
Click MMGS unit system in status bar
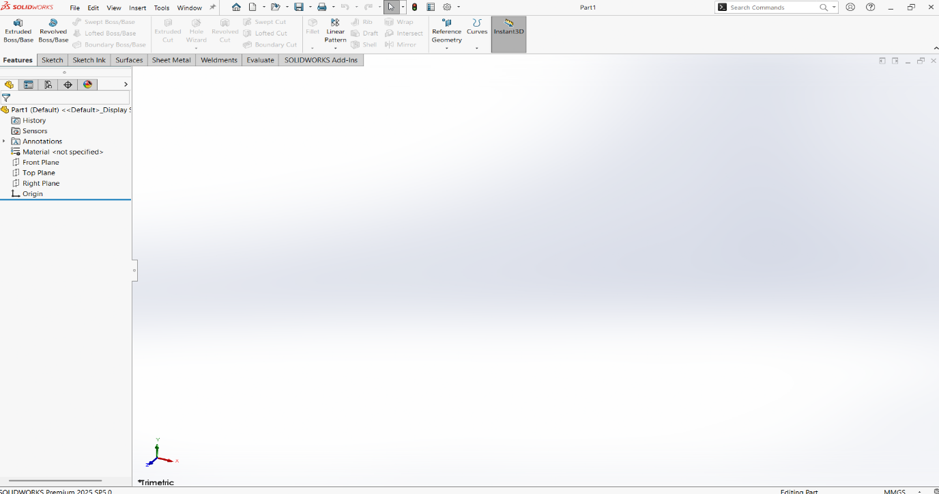coord(895,491)
